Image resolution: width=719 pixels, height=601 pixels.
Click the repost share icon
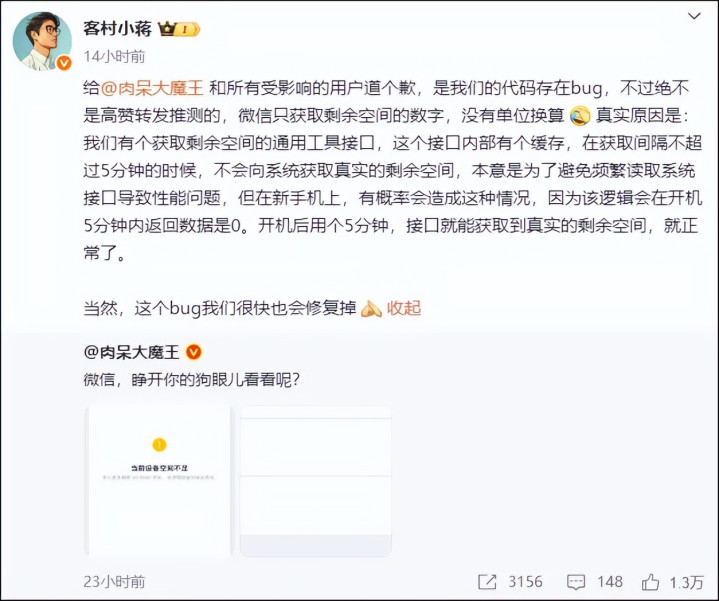pyautogui.click(x=487, y=582)
